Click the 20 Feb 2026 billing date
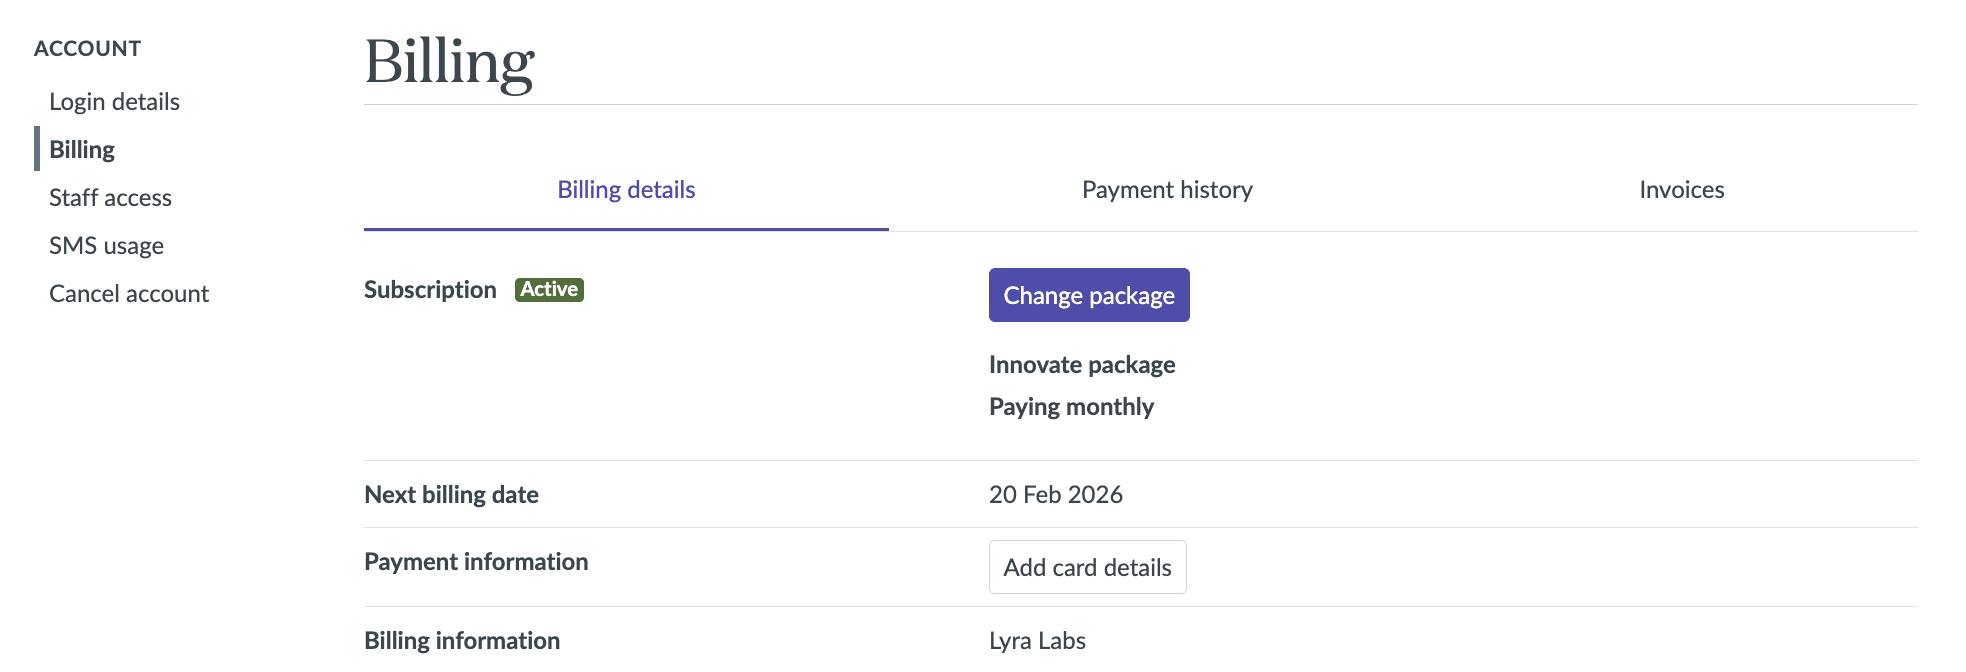 (x=1055, y=495)
